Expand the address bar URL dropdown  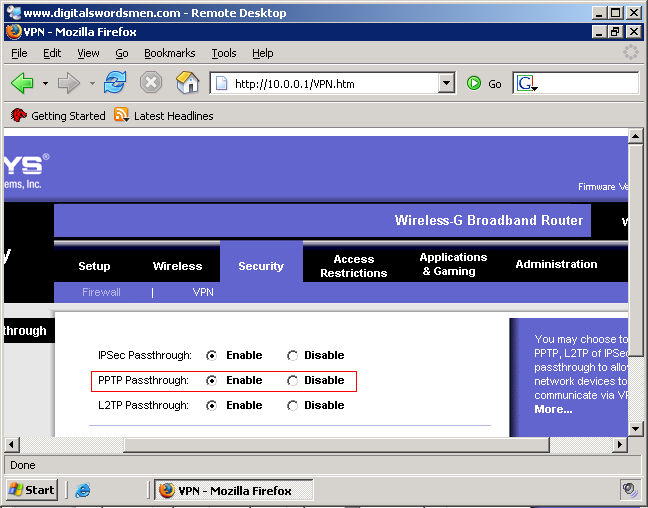(446, 83)
